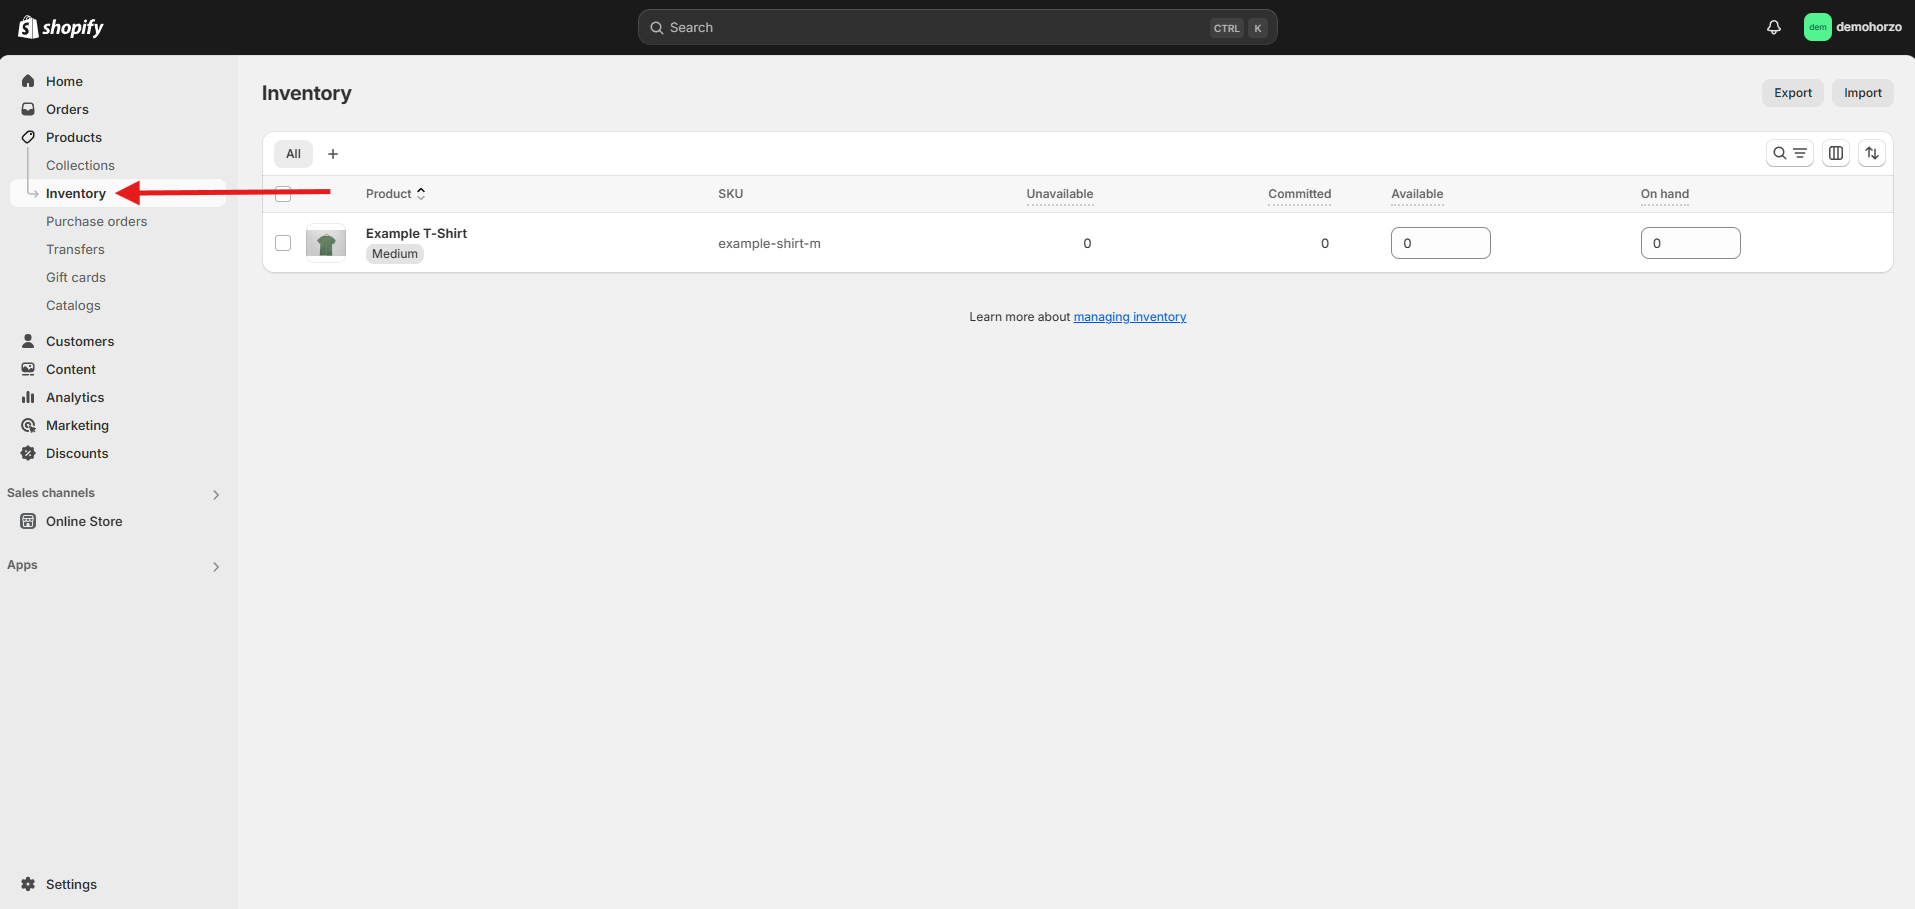Click the plus icon to add view

(x=333, y=154)
